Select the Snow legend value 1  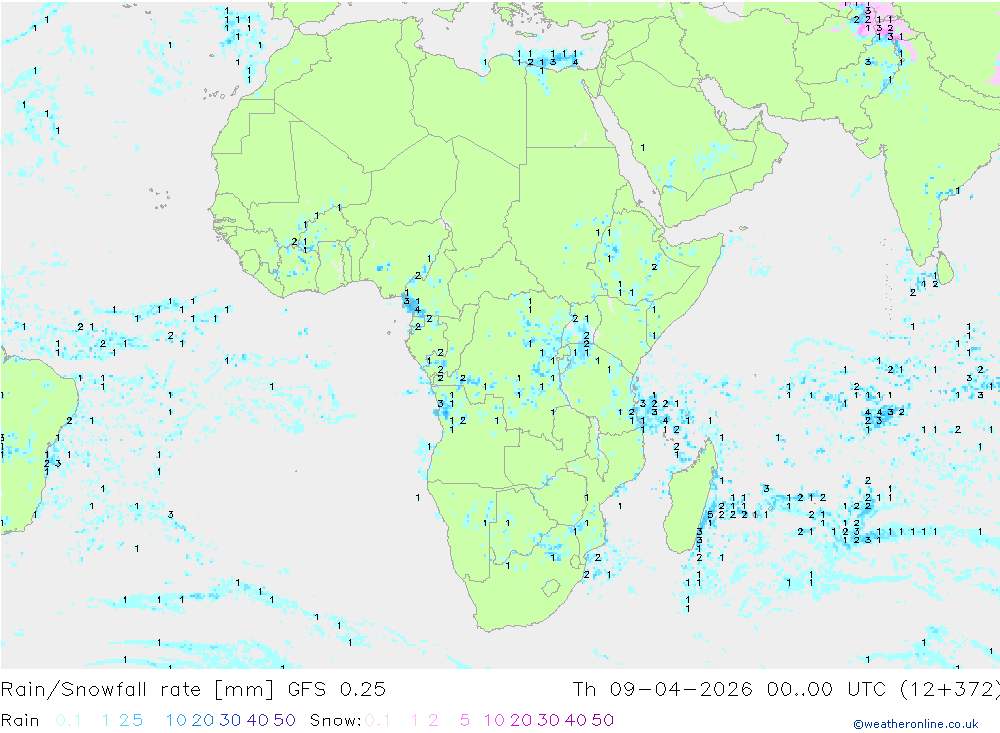[x=415, y=720]
